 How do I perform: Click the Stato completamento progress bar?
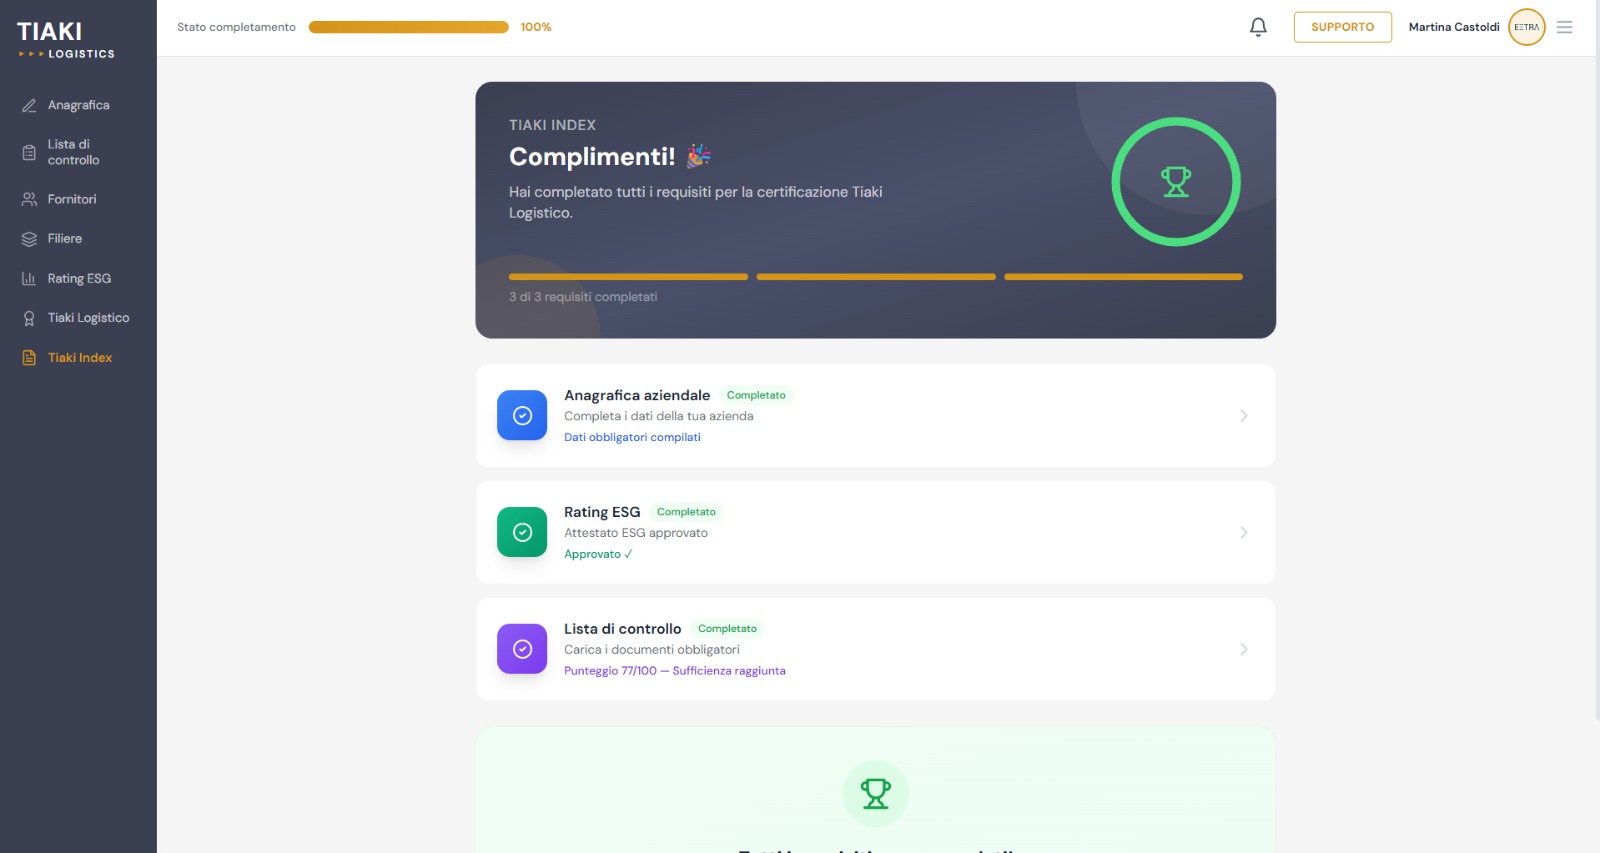point(409,27)
